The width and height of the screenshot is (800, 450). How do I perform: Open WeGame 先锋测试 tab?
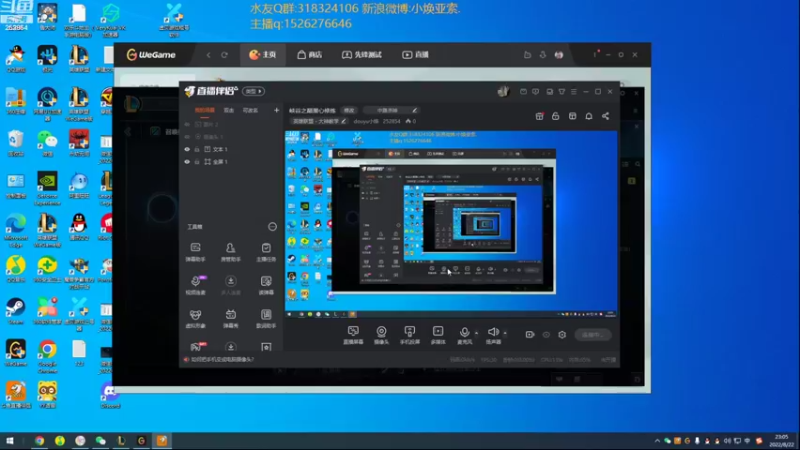coord(362,55)
